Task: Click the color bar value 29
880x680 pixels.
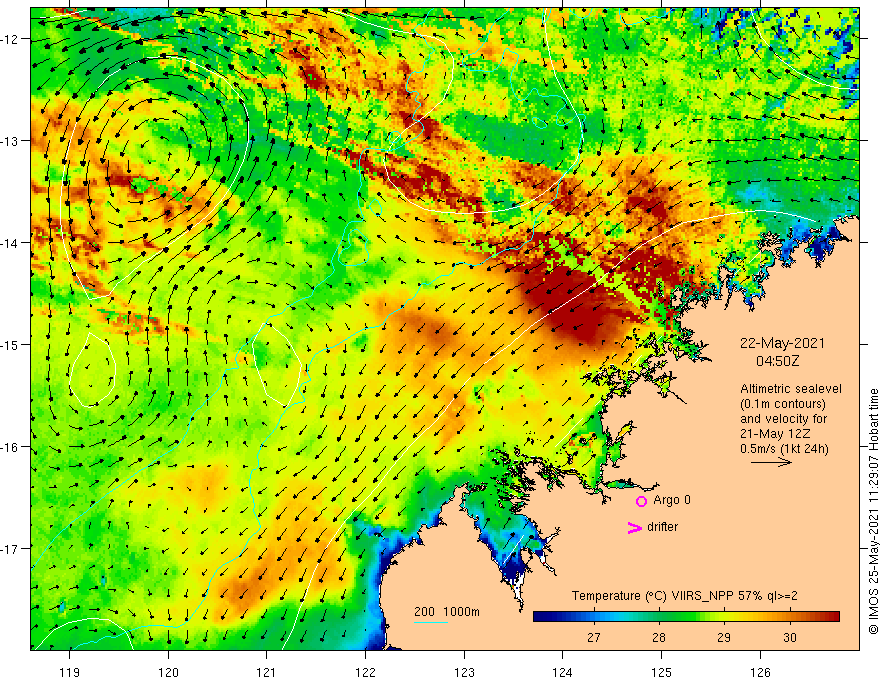Action: [724, 637]
